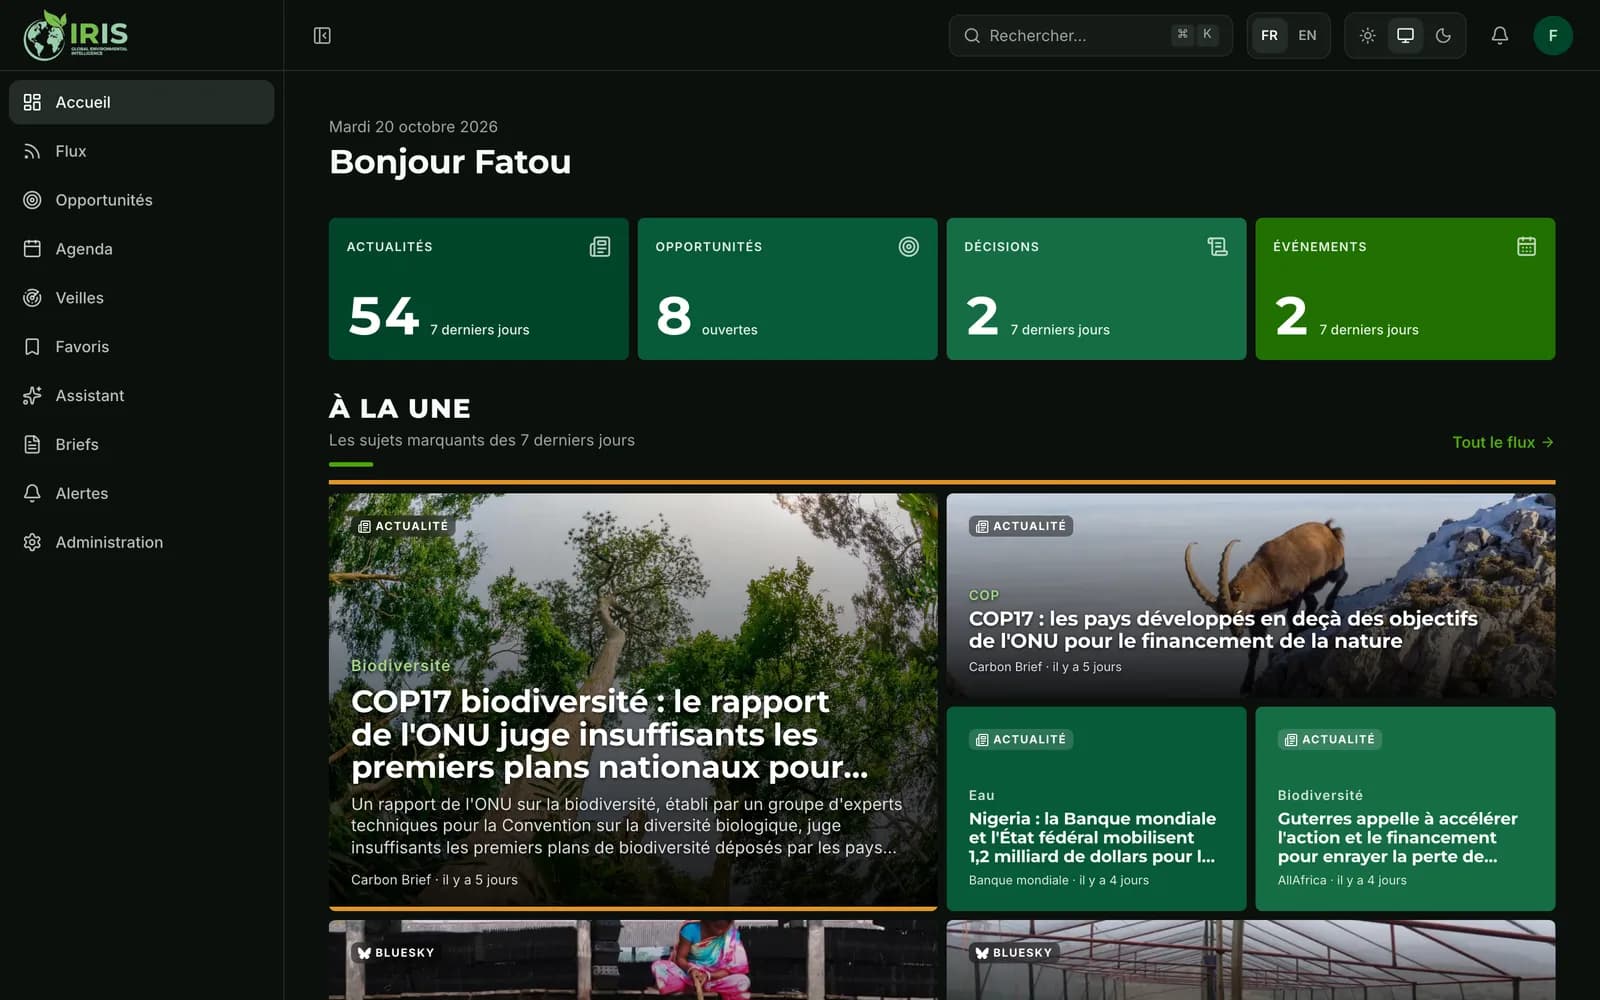Viewport: 1600px width, 1000px height.
Task: Open Événements 2 stat card
Action: coord(1405,289)
